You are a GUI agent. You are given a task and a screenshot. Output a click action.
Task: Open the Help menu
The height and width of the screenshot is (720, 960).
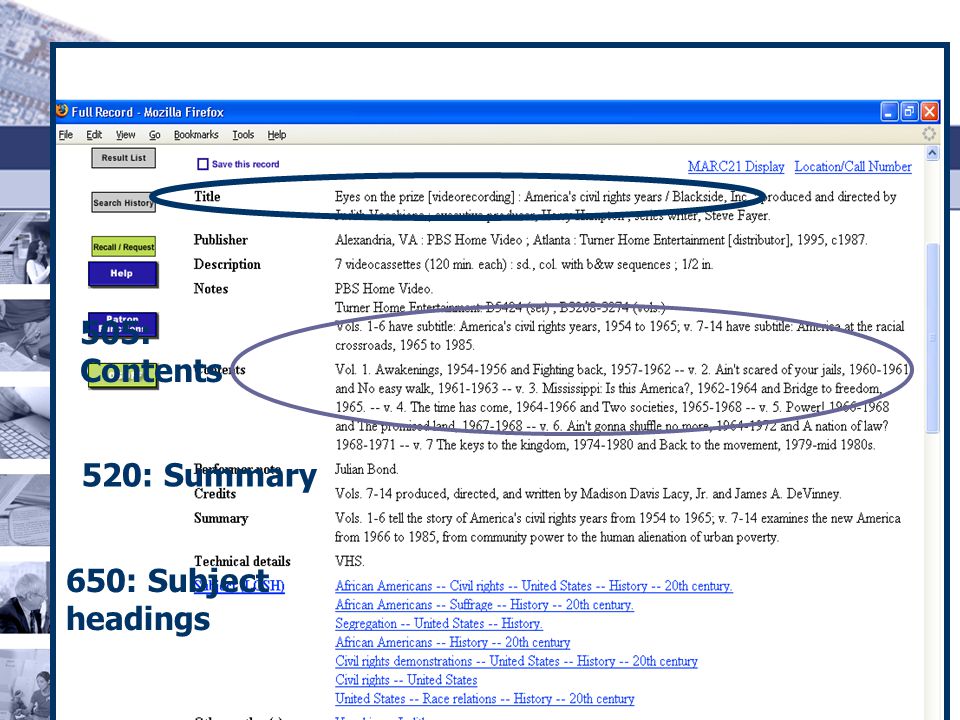coord(277,135)
